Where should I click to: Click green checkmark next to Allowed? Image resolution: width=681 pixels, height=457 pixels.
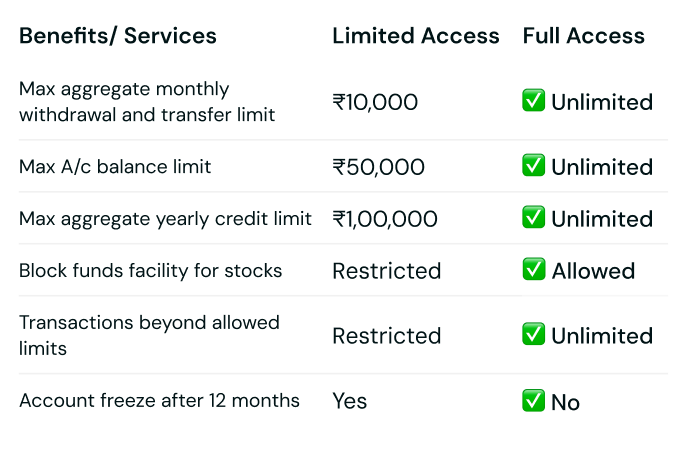tap(533, 270)
